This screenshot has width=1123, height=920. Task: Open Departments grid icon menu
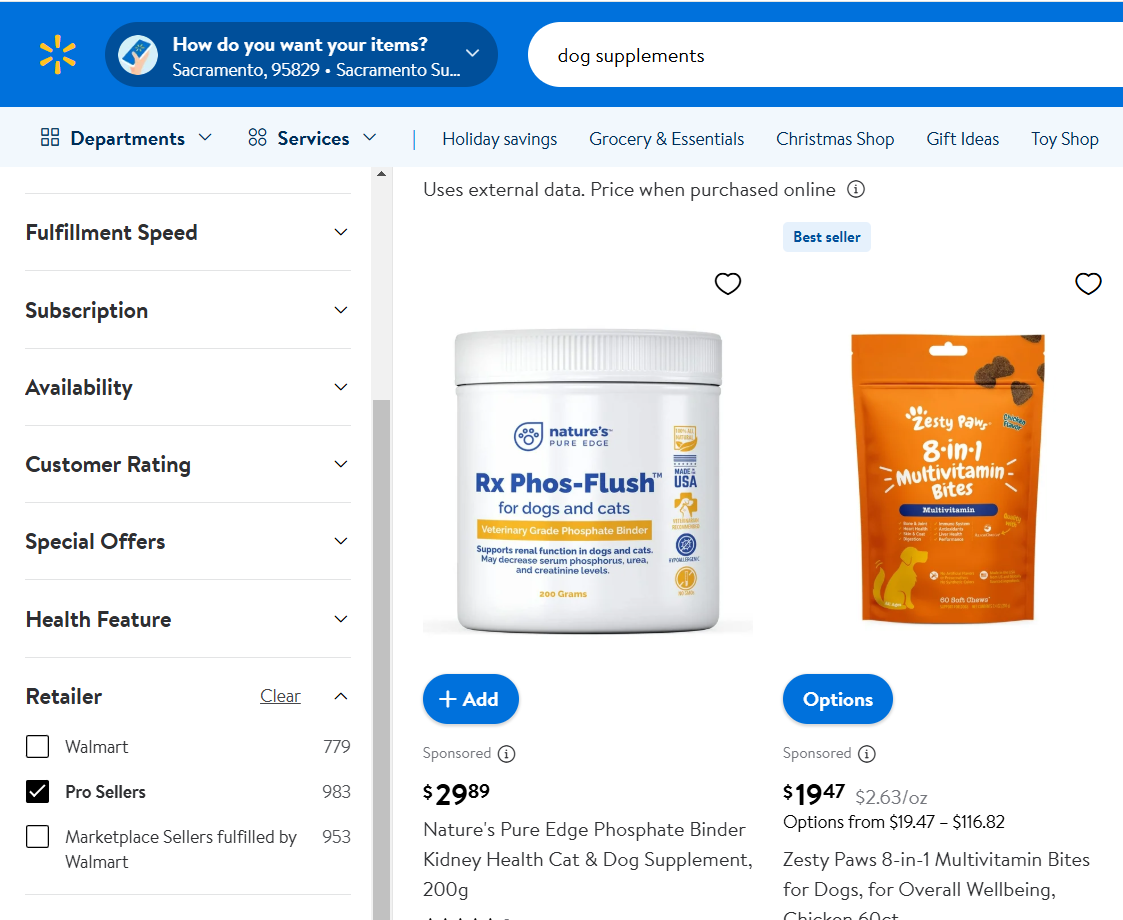coord(50,137)
